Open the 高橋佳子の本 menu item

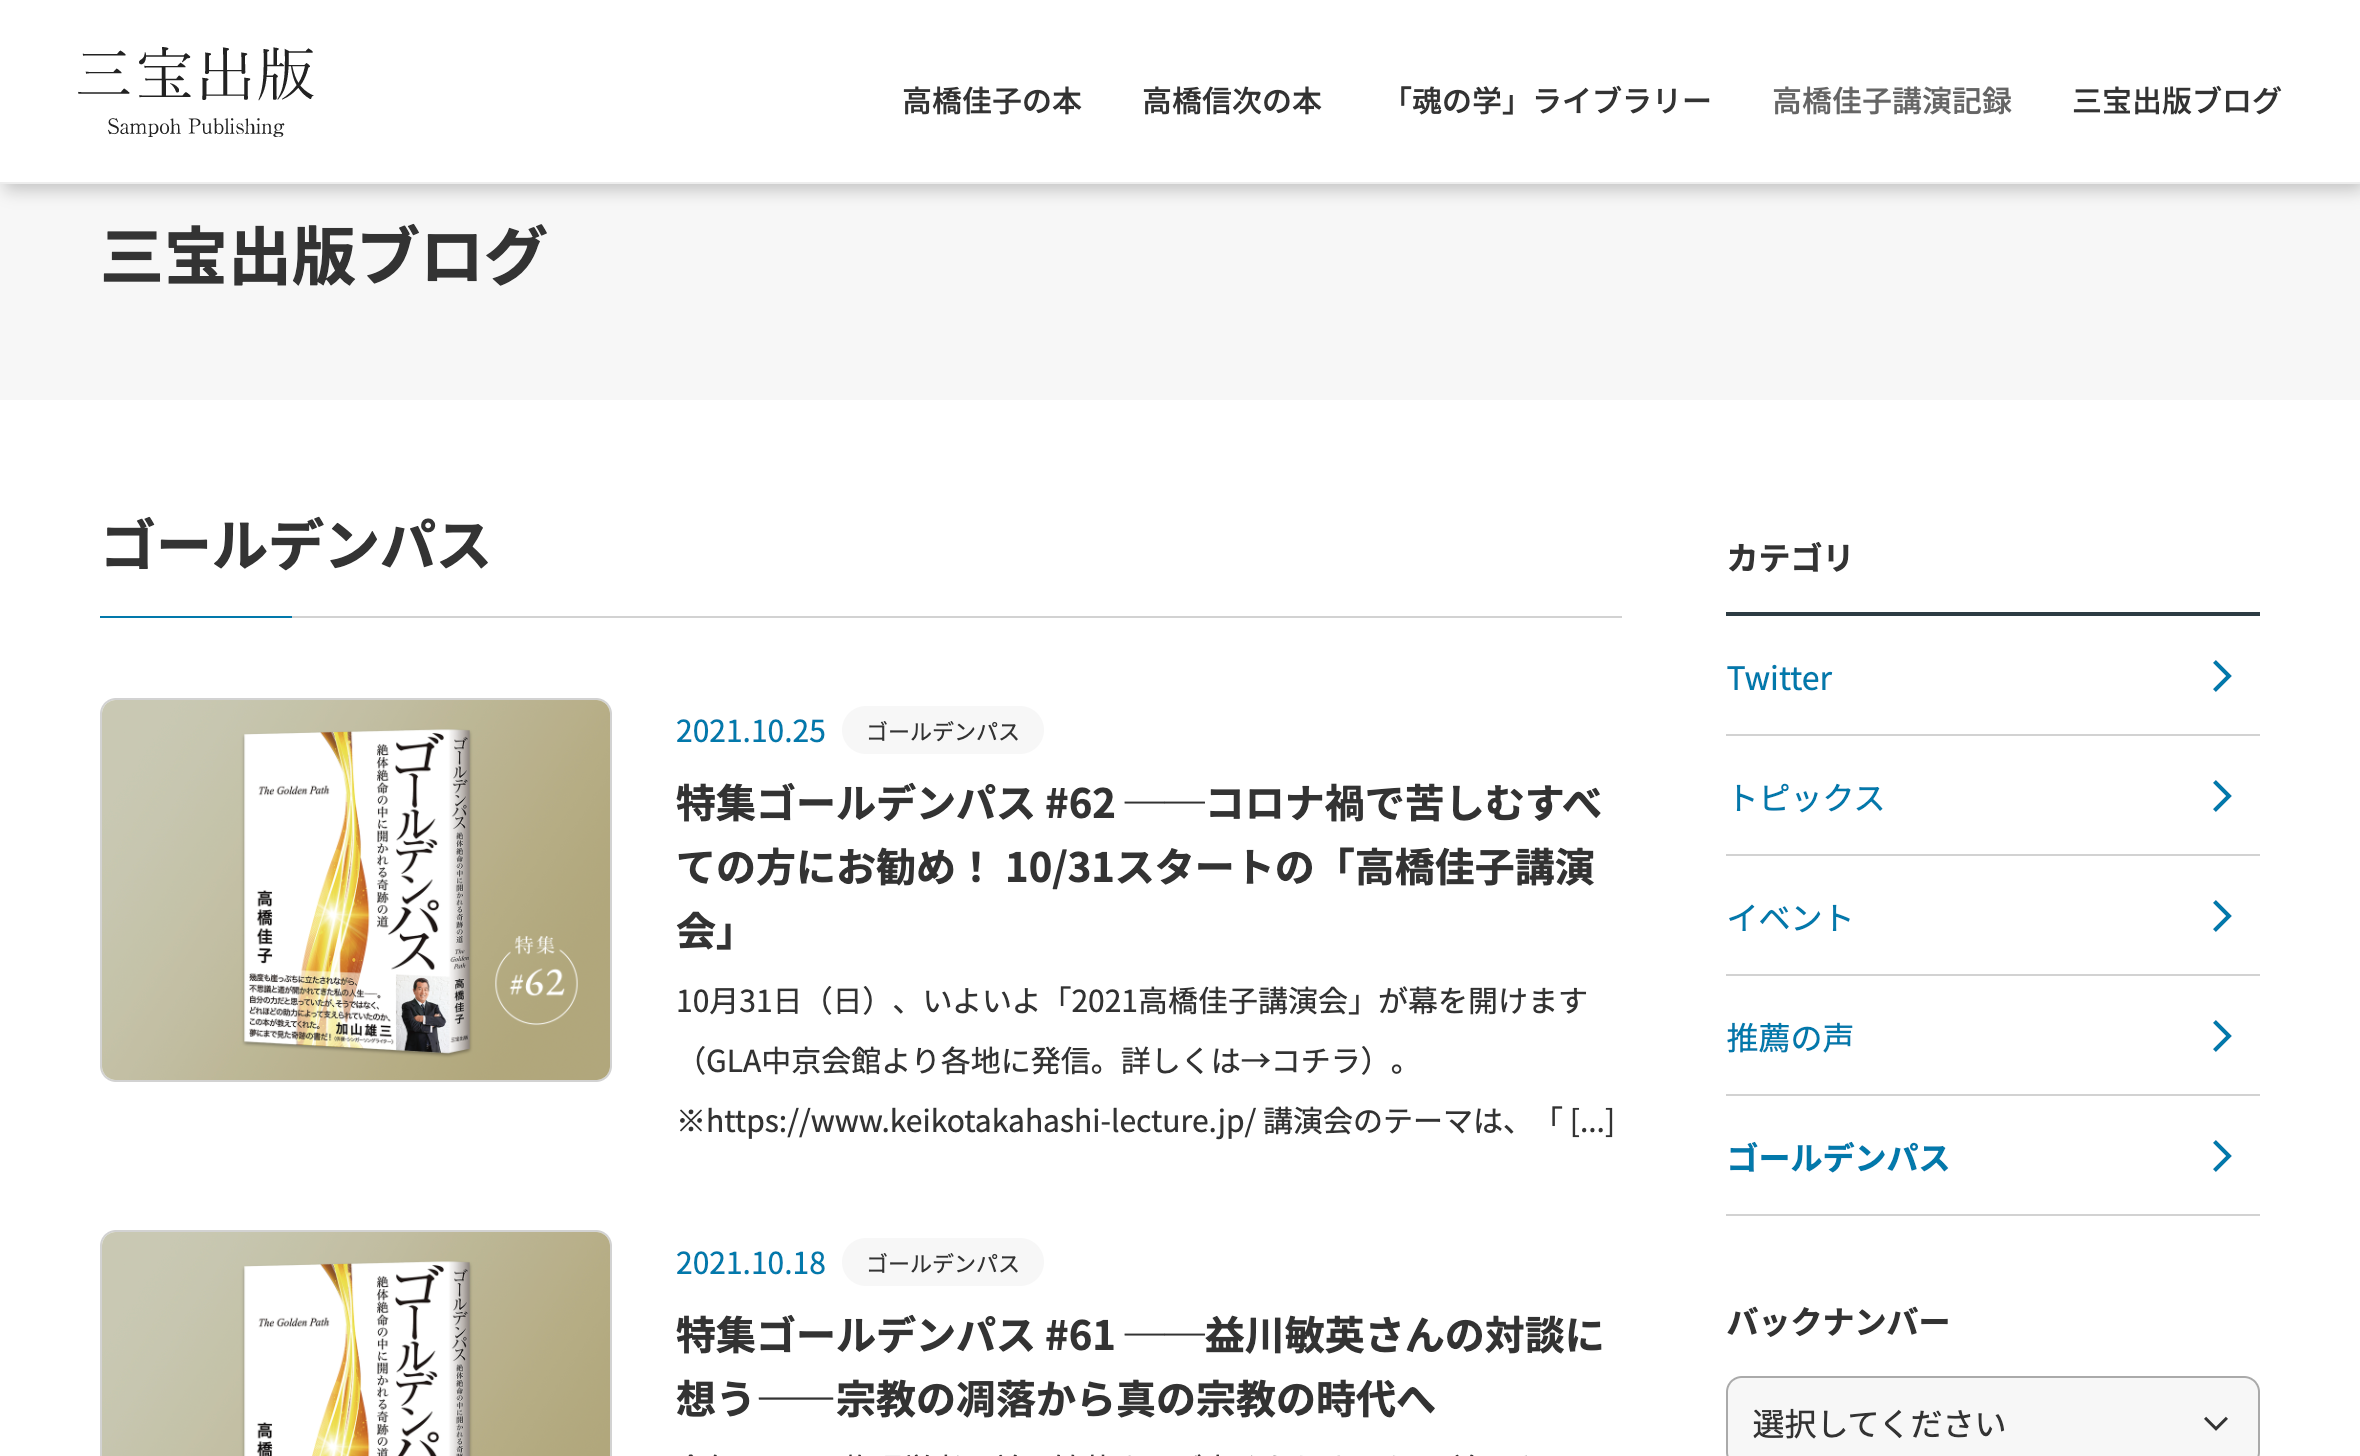[x=992, y=101]
